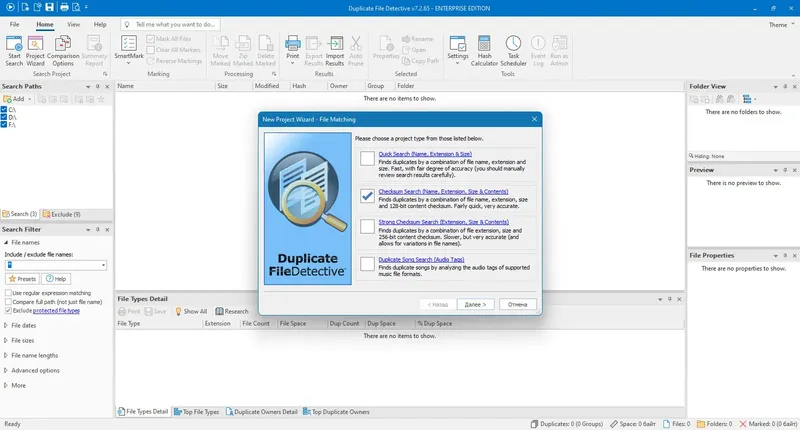
Task: Open the SmartMark tool
Action: [x=129, y=50]
